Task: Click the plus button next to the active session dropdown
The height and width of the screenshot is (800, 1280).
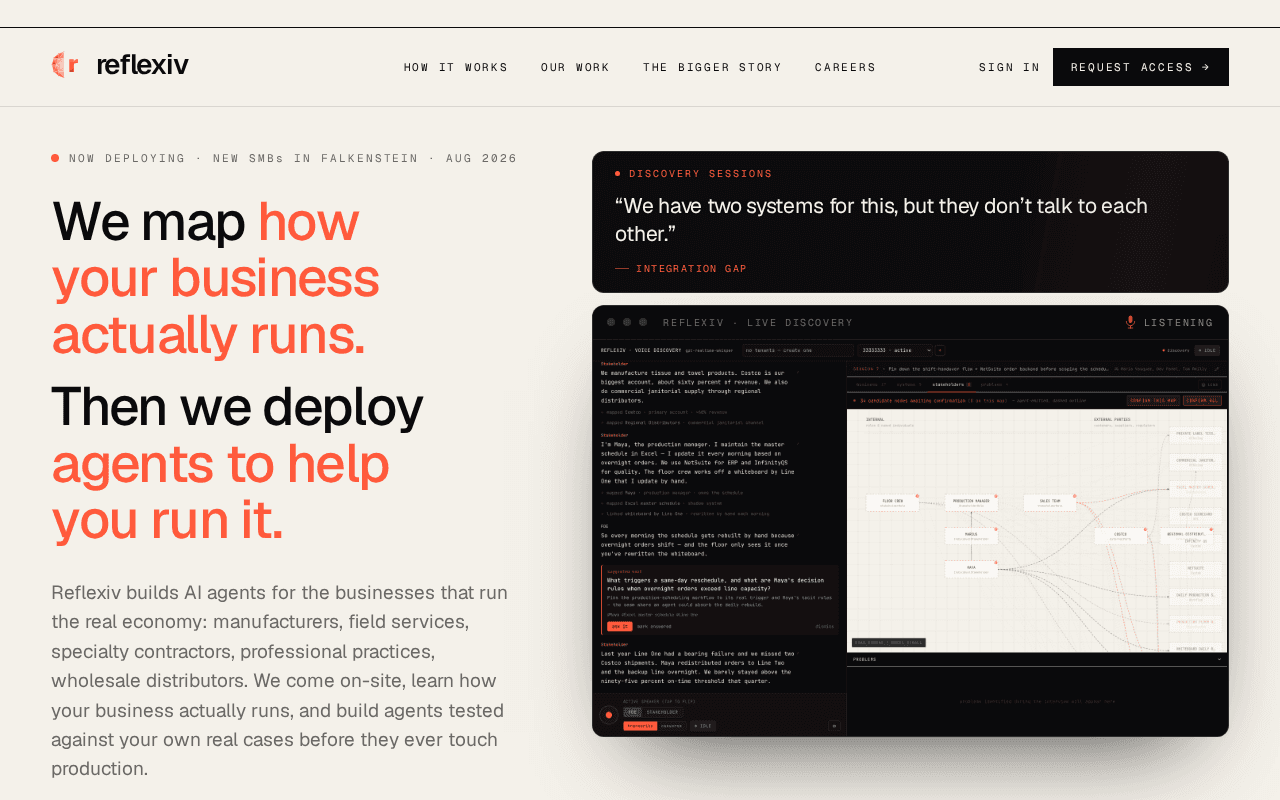Action: pyautogui.click(x=940, y=350)
